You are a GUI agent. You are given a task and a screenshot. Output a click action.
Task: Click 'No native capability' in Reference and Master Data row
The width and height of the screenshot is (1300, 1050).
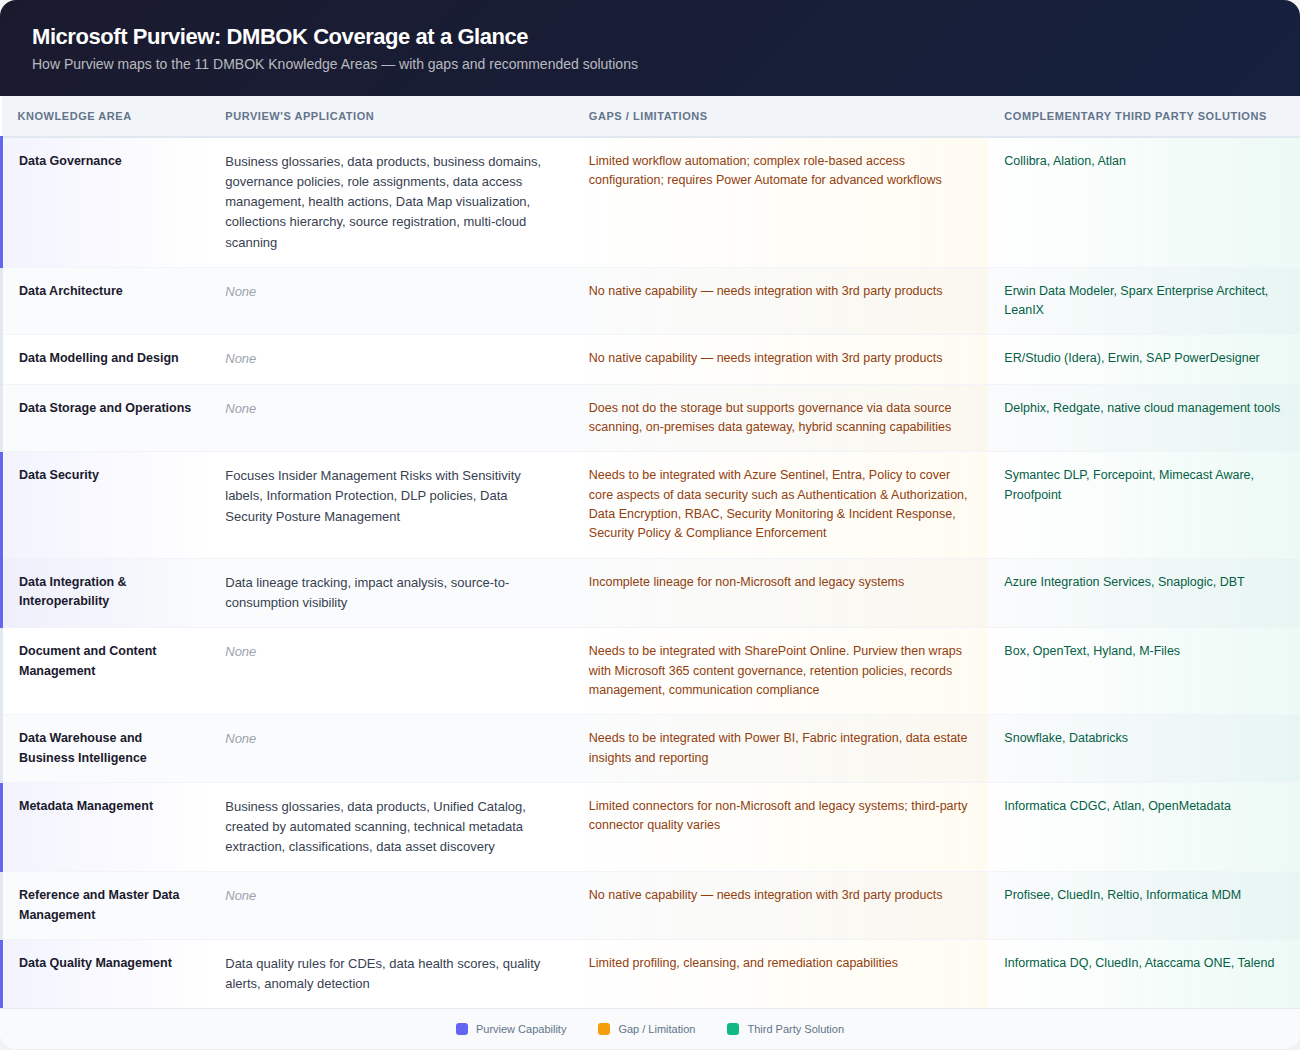tap(765, 895)
